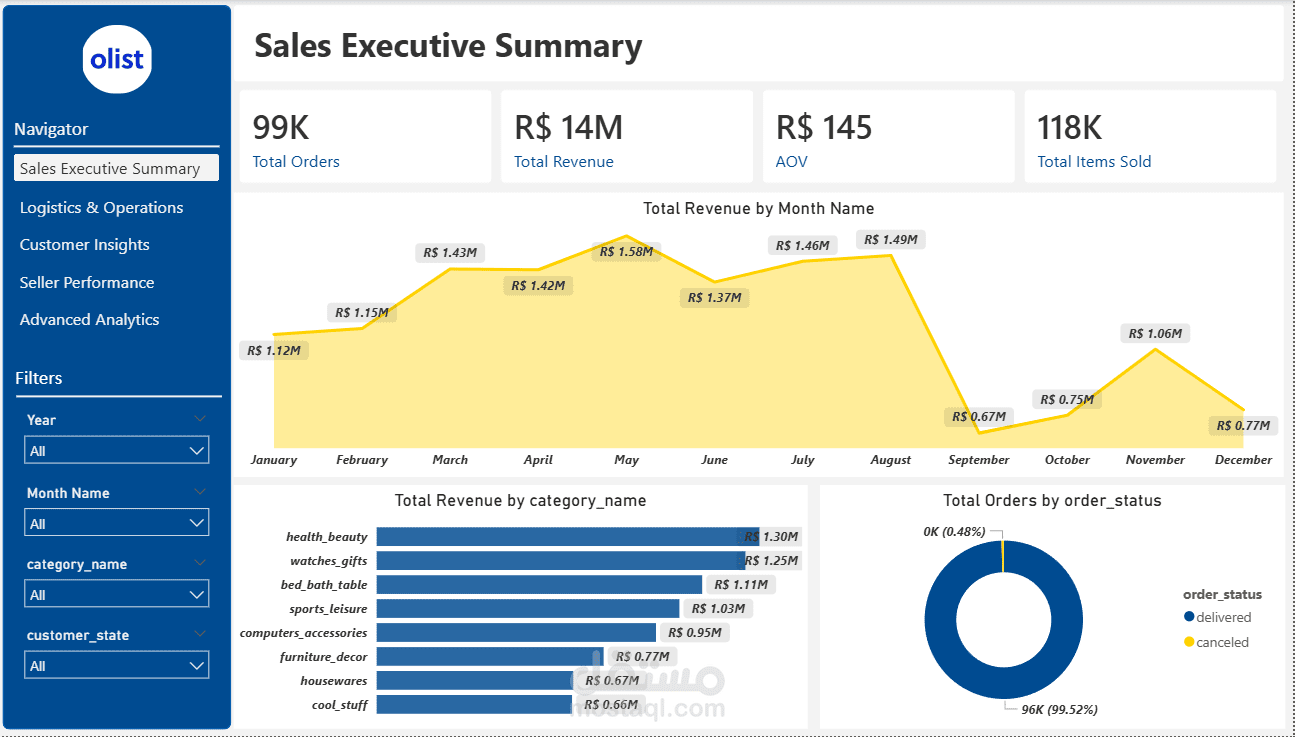
Task: Open the customer_state dropdown
Action: 116,666
